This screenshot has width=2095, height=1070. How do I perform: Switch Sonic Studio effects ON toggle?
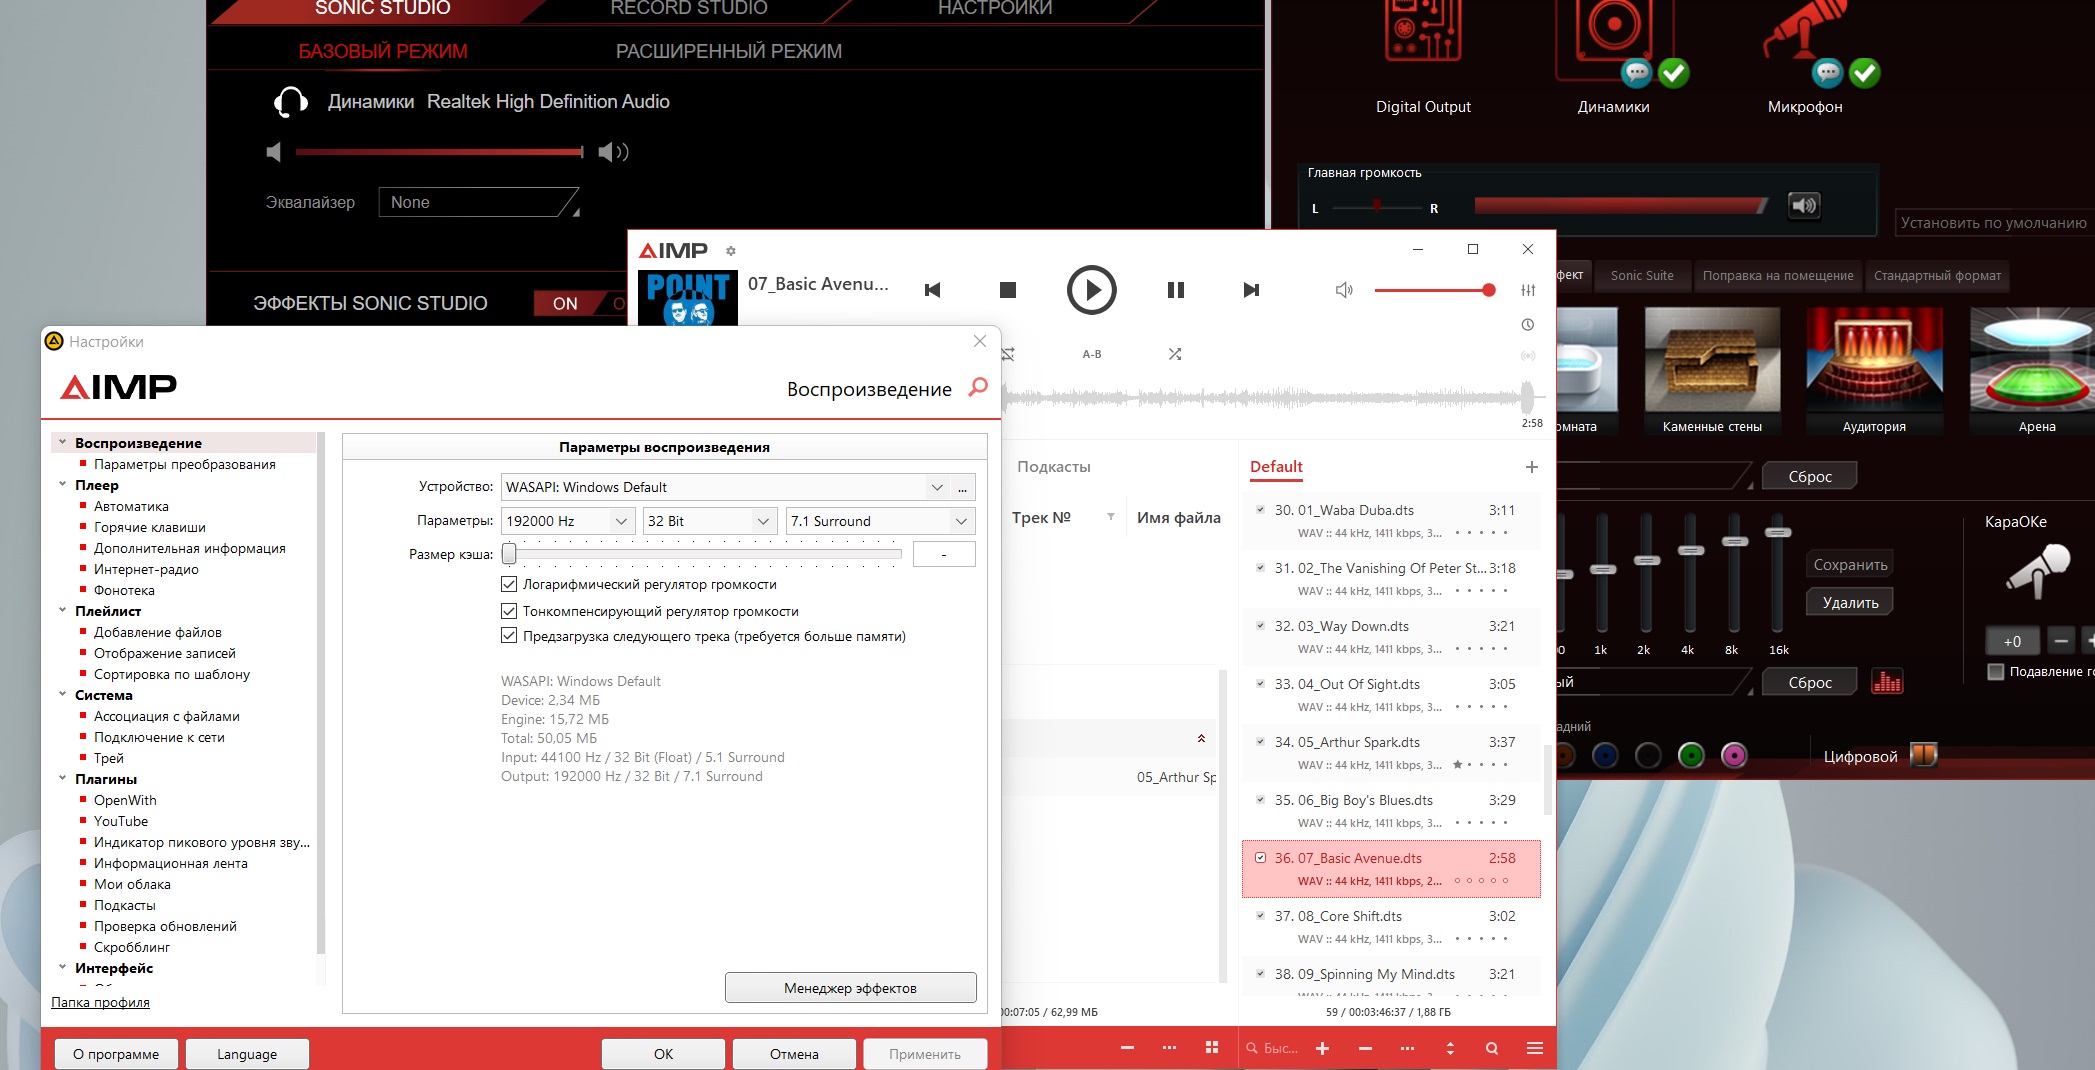point(565,303)
